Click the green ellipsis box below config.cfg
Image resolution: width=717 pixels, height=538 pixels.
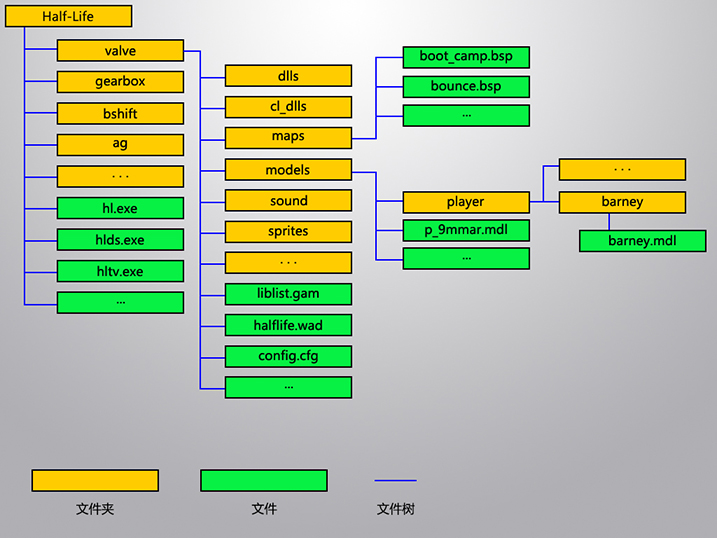point(289,388)
